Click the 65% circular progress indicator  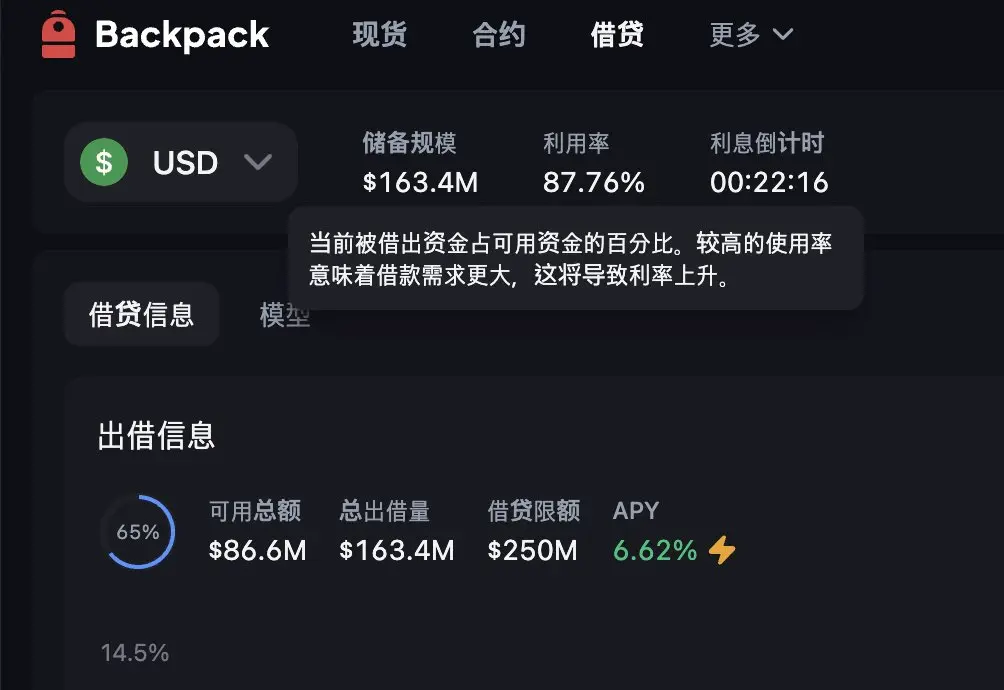138,531
